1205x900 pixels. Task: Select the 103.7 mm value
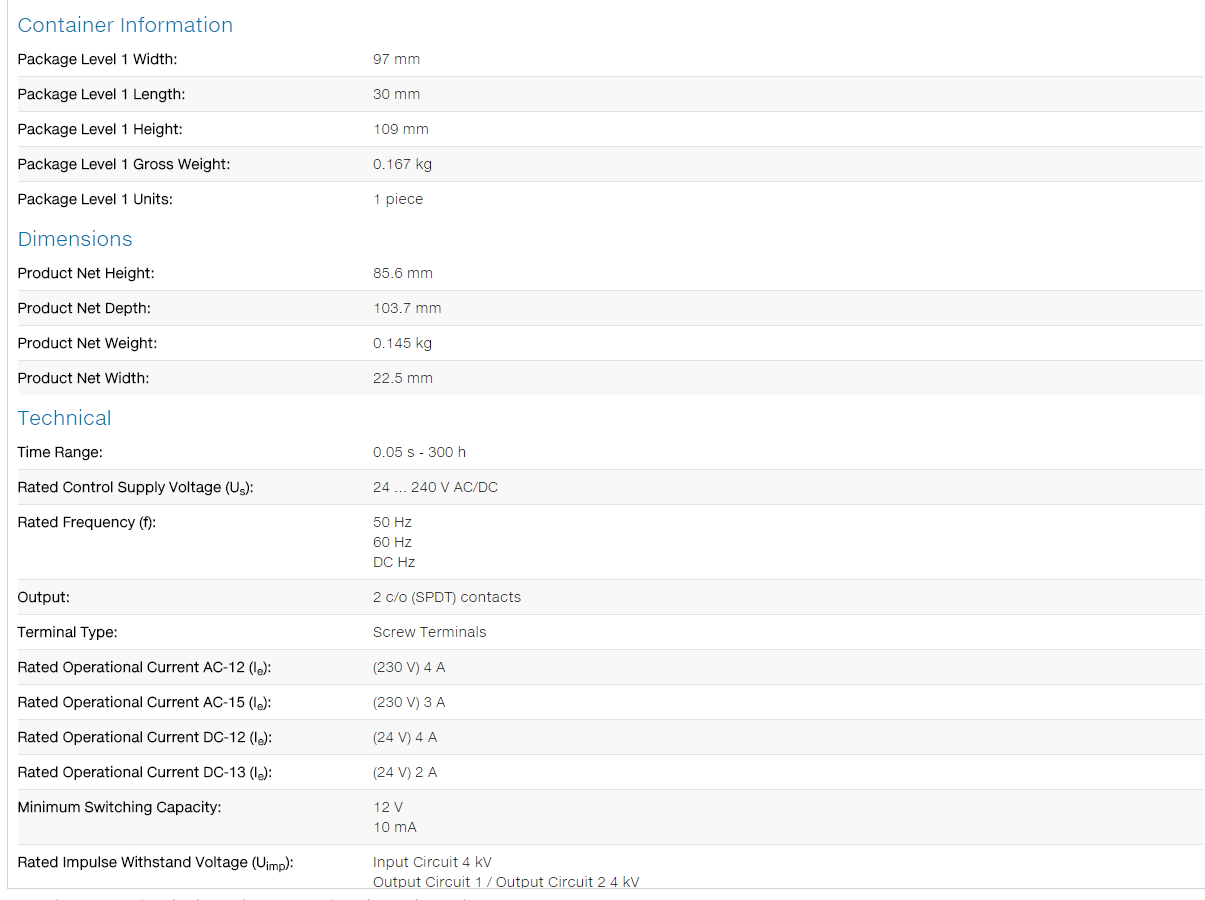407,308
